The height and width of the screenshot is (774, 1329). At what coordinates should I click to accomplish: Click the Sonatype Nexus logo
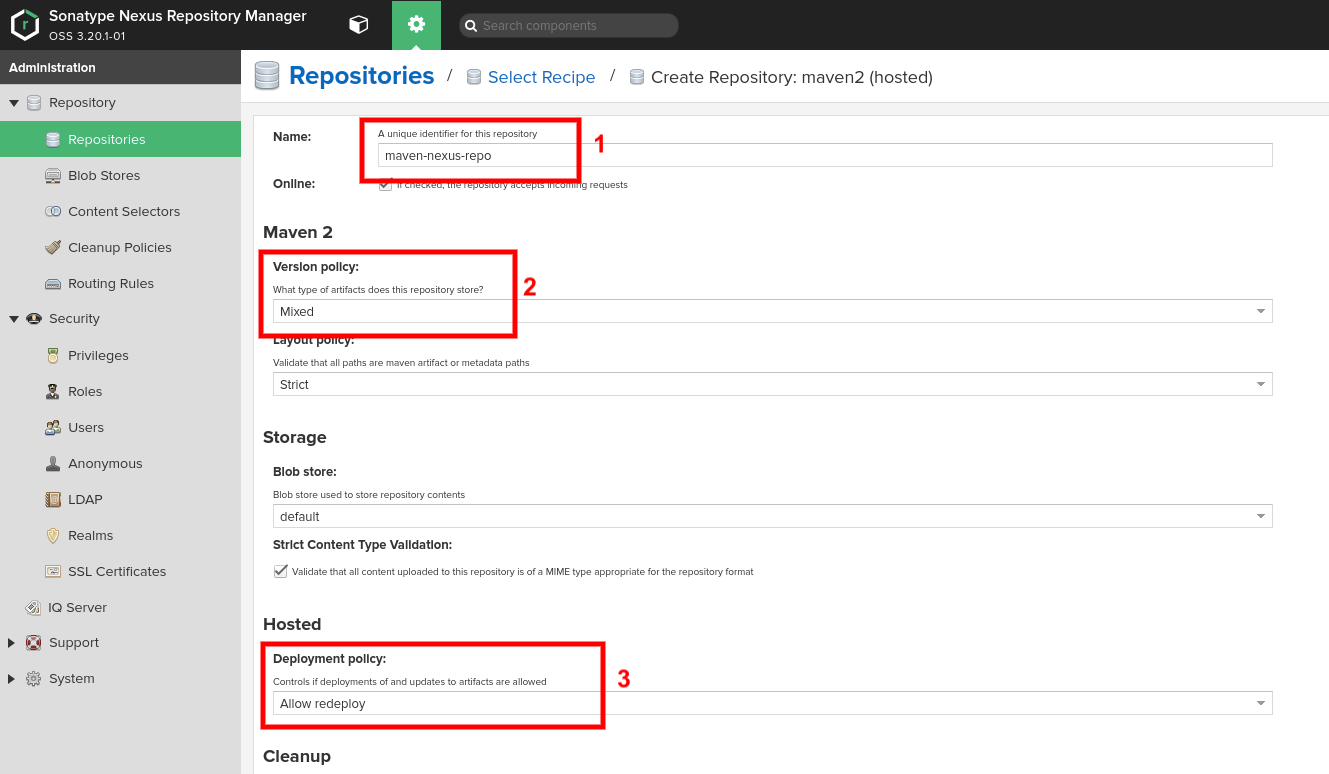(24, 25)
